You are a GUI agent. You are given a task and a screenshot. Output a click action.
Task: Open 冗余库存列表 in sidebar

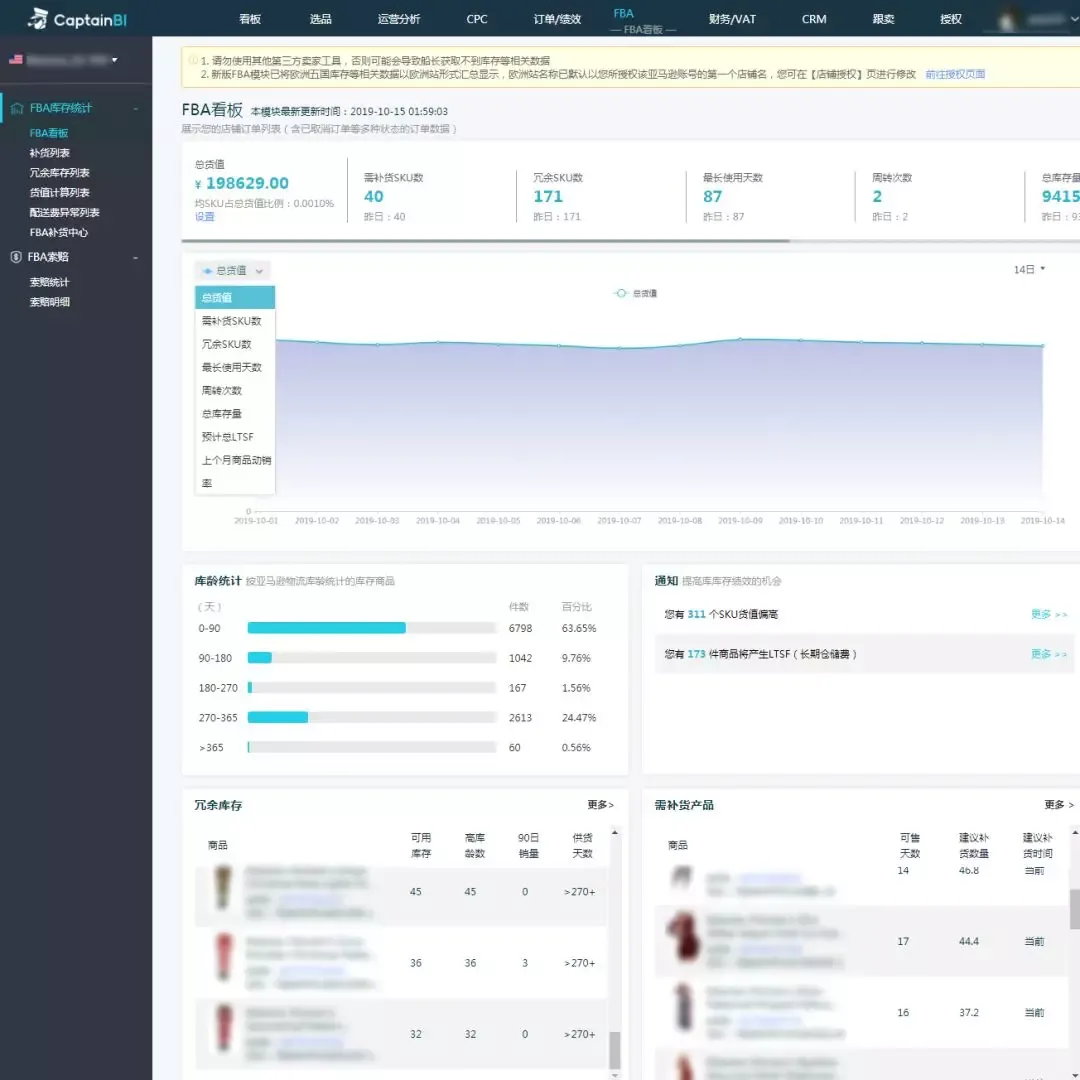coord(59,173)
